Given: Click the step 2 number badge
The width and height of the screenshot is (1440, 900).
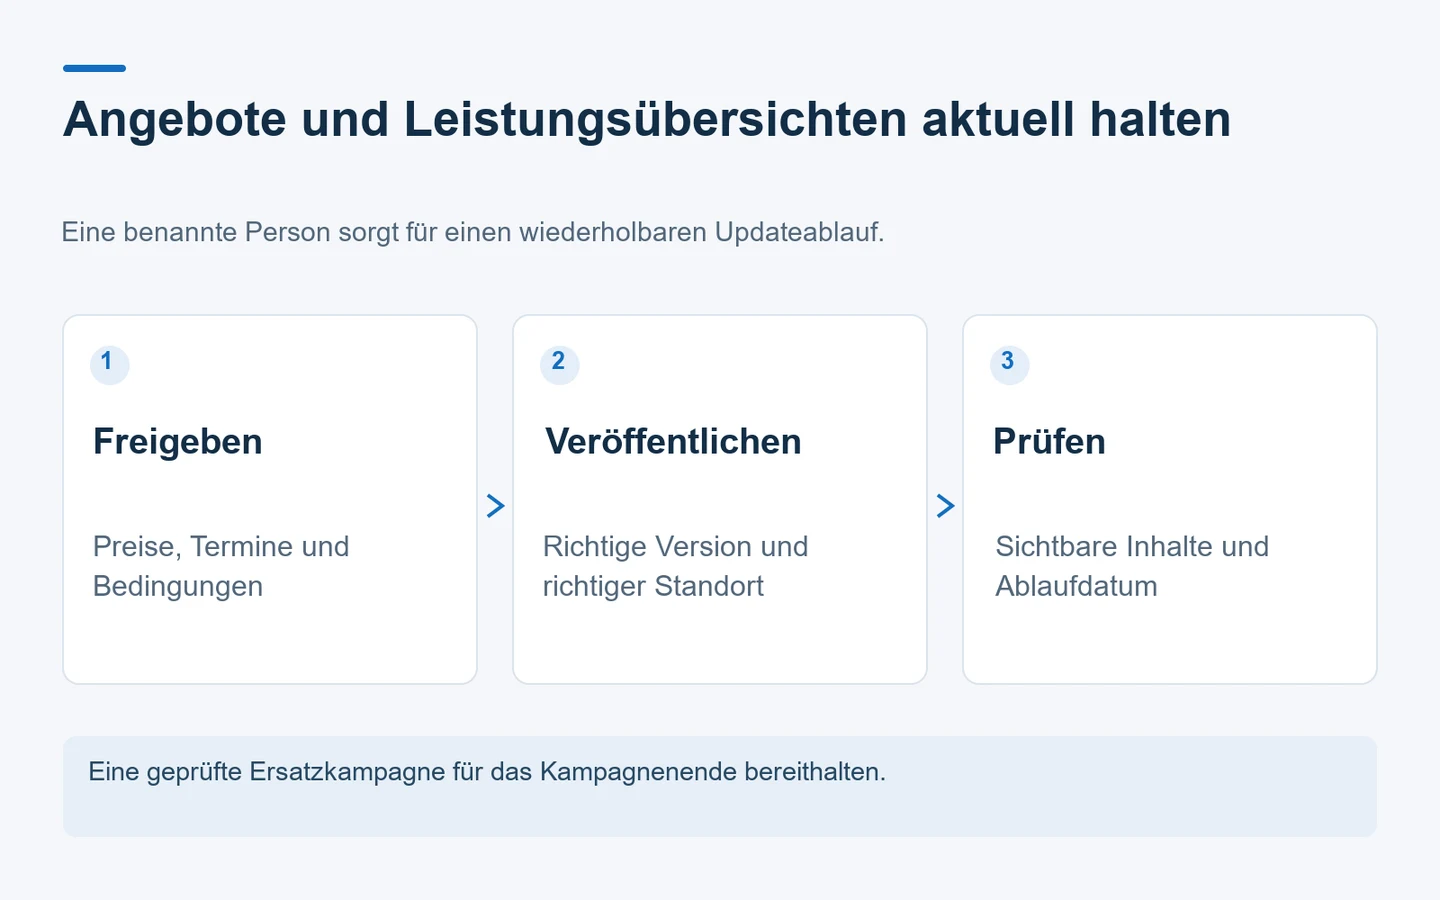Looking at the screenshot, I should coord(560,364).
